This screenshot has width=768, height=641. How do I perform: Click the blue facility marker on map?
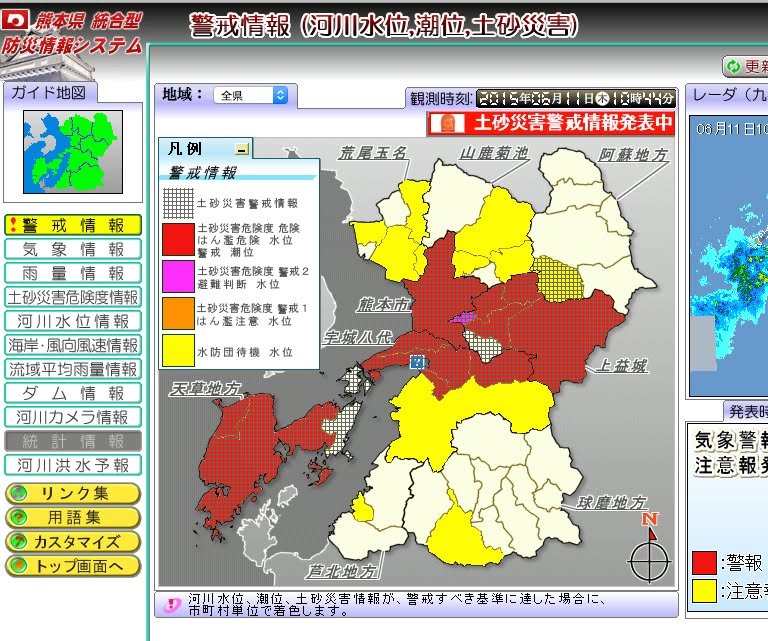click(x=417, y=361)
